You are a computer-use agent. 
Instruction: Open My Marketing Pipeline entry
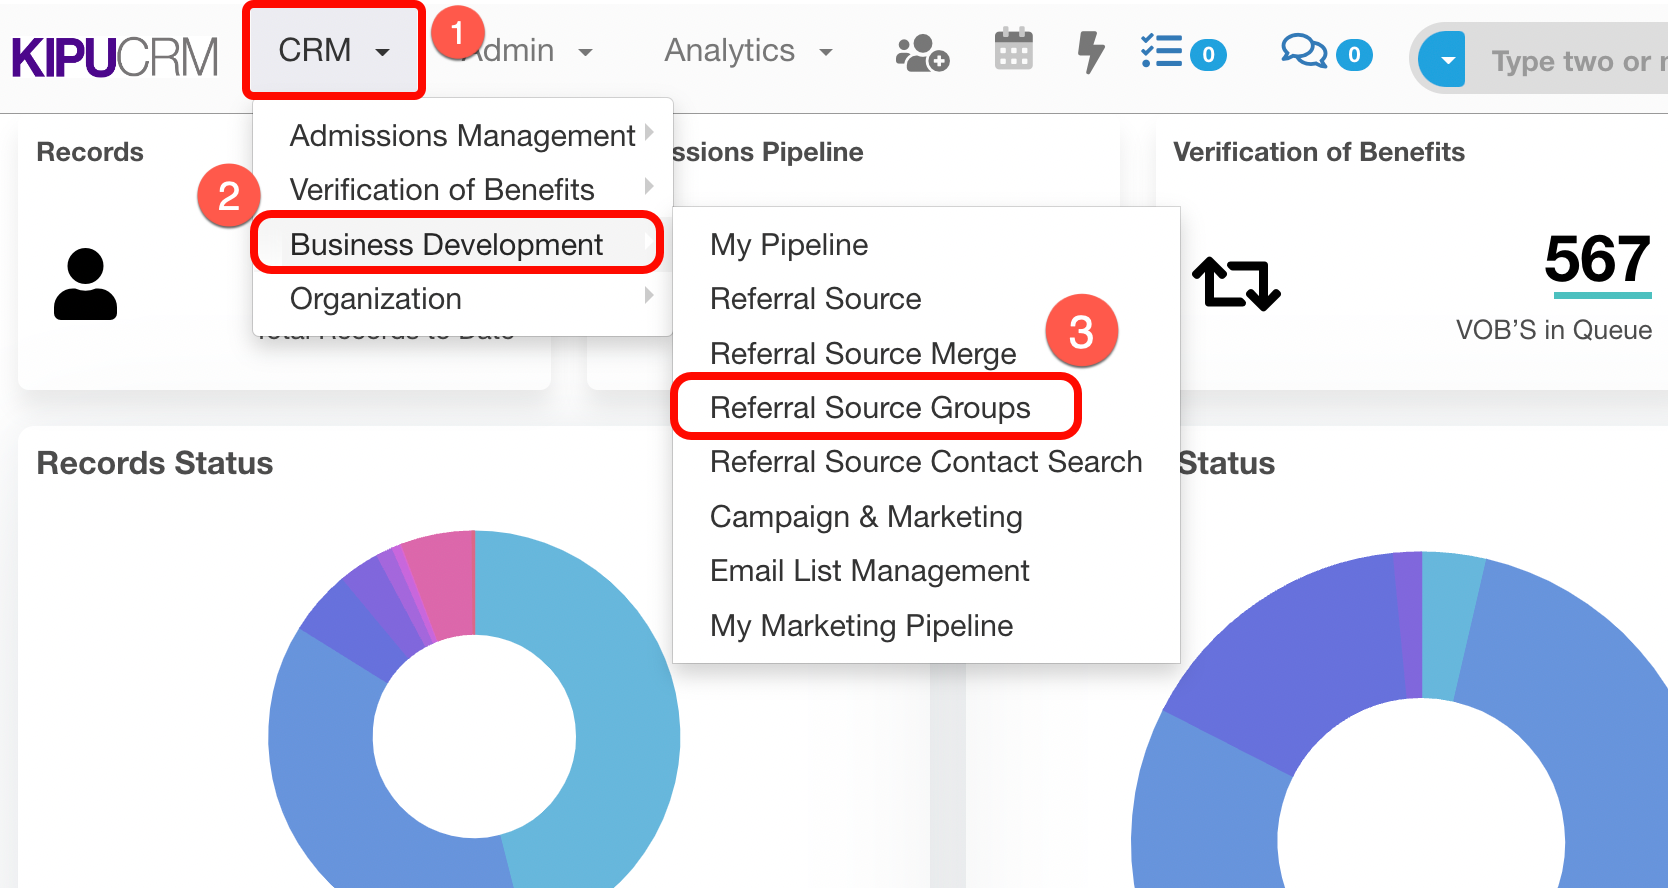[x=861, y=626]
